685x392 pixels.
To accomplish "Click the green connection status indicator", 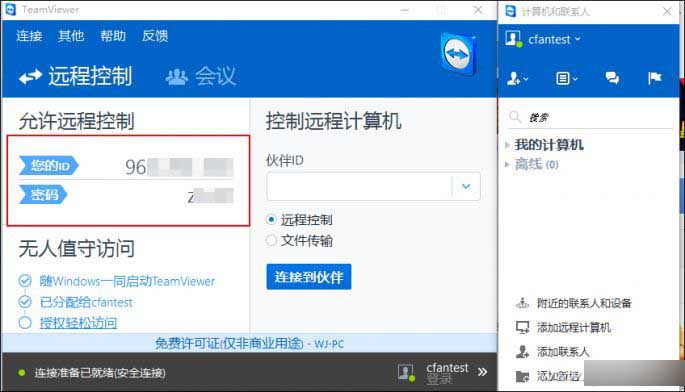I will point(21,373).
